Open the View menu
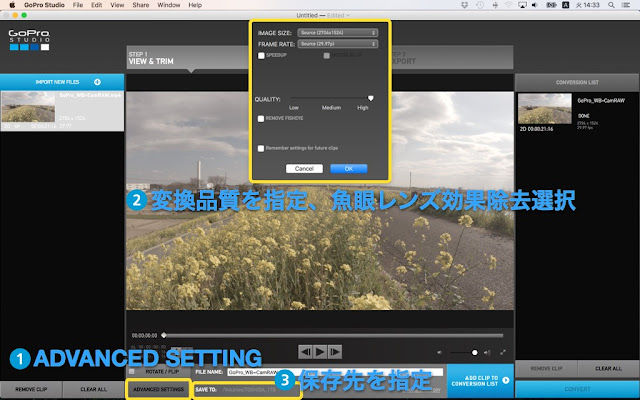 pyautogui.click(x=117, y=5)
